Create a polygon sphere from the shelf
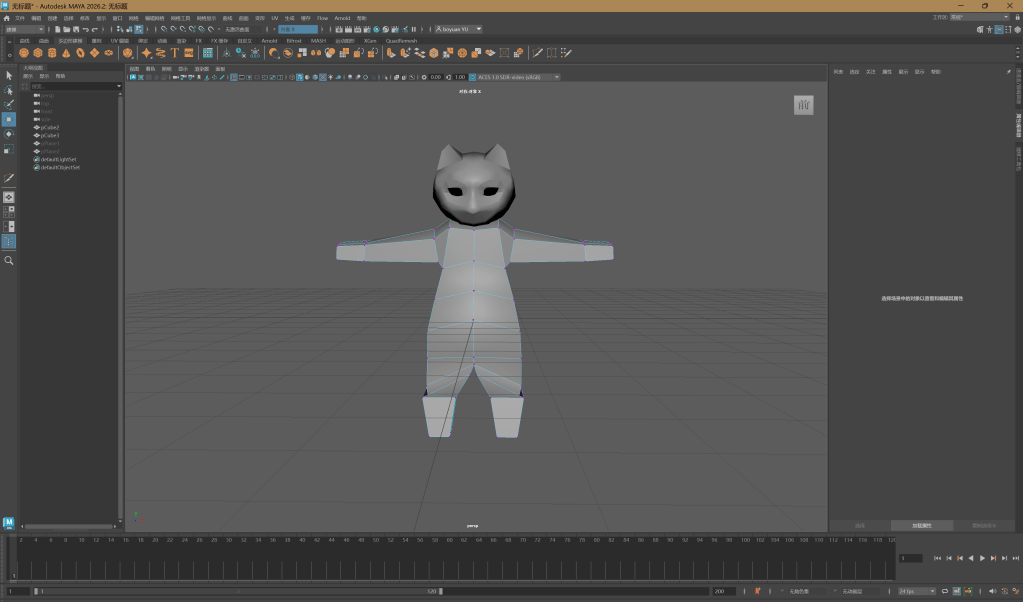 24,53
